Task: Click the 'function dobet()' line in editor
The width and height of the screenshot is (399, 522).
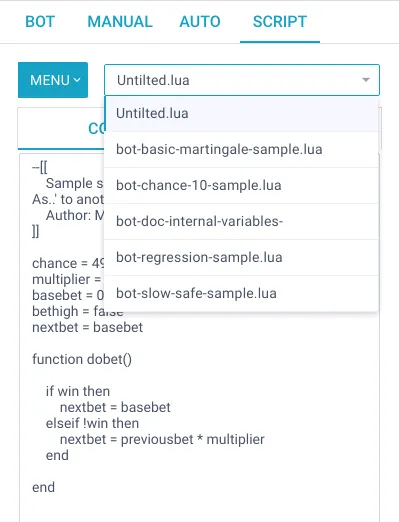Action: (82, 359)
